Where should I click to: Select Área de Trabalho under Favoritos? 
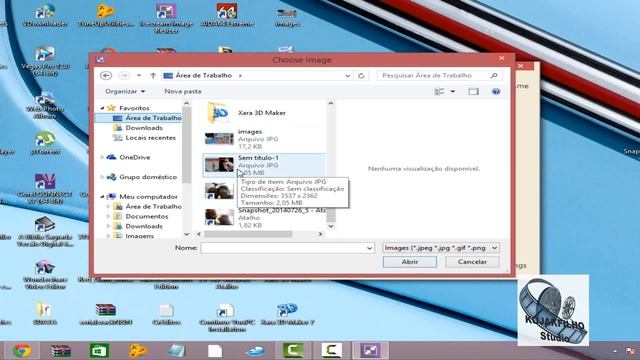point(153,118)
